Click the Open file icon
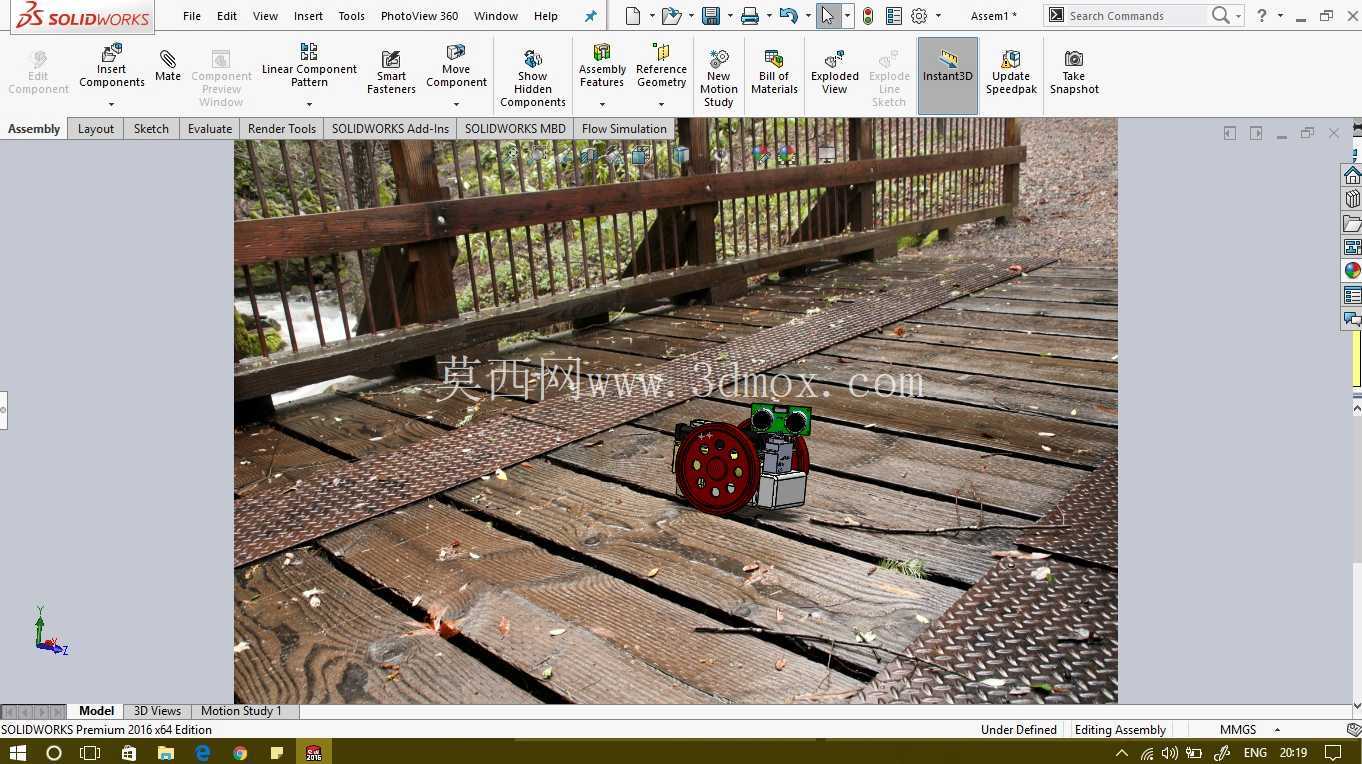 tap(672, 16)
